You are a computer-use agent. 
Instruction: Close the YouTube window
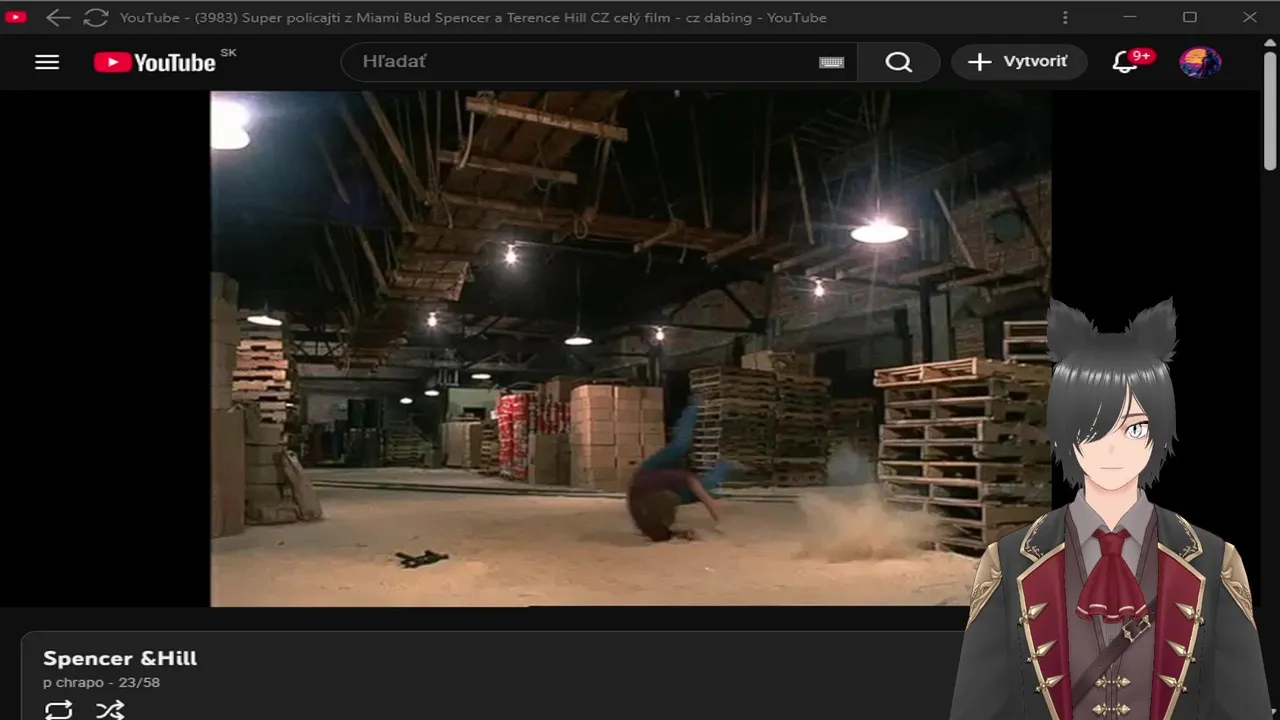(x=1250, y=17)
